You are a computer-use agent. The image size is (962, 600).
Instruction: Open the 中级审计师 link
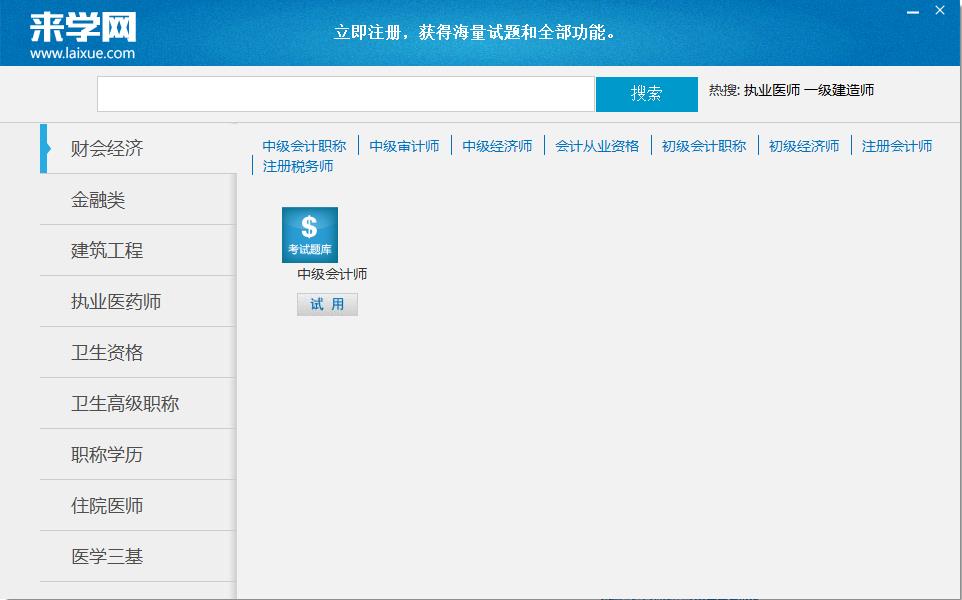click(x=404, y=146)
